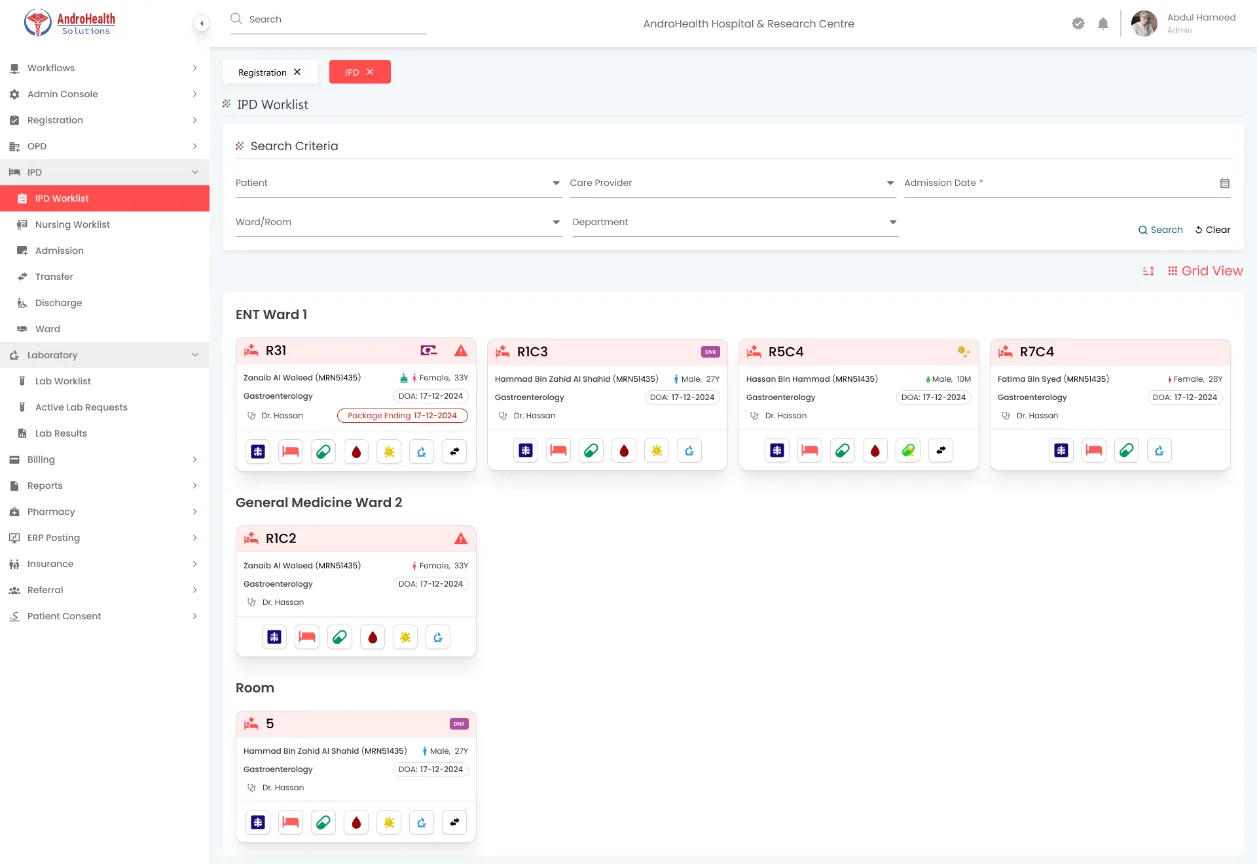Viewport: 1257px width, 864px height.
Task: Switch to Grid View
Action: (x=1205, y=271)
